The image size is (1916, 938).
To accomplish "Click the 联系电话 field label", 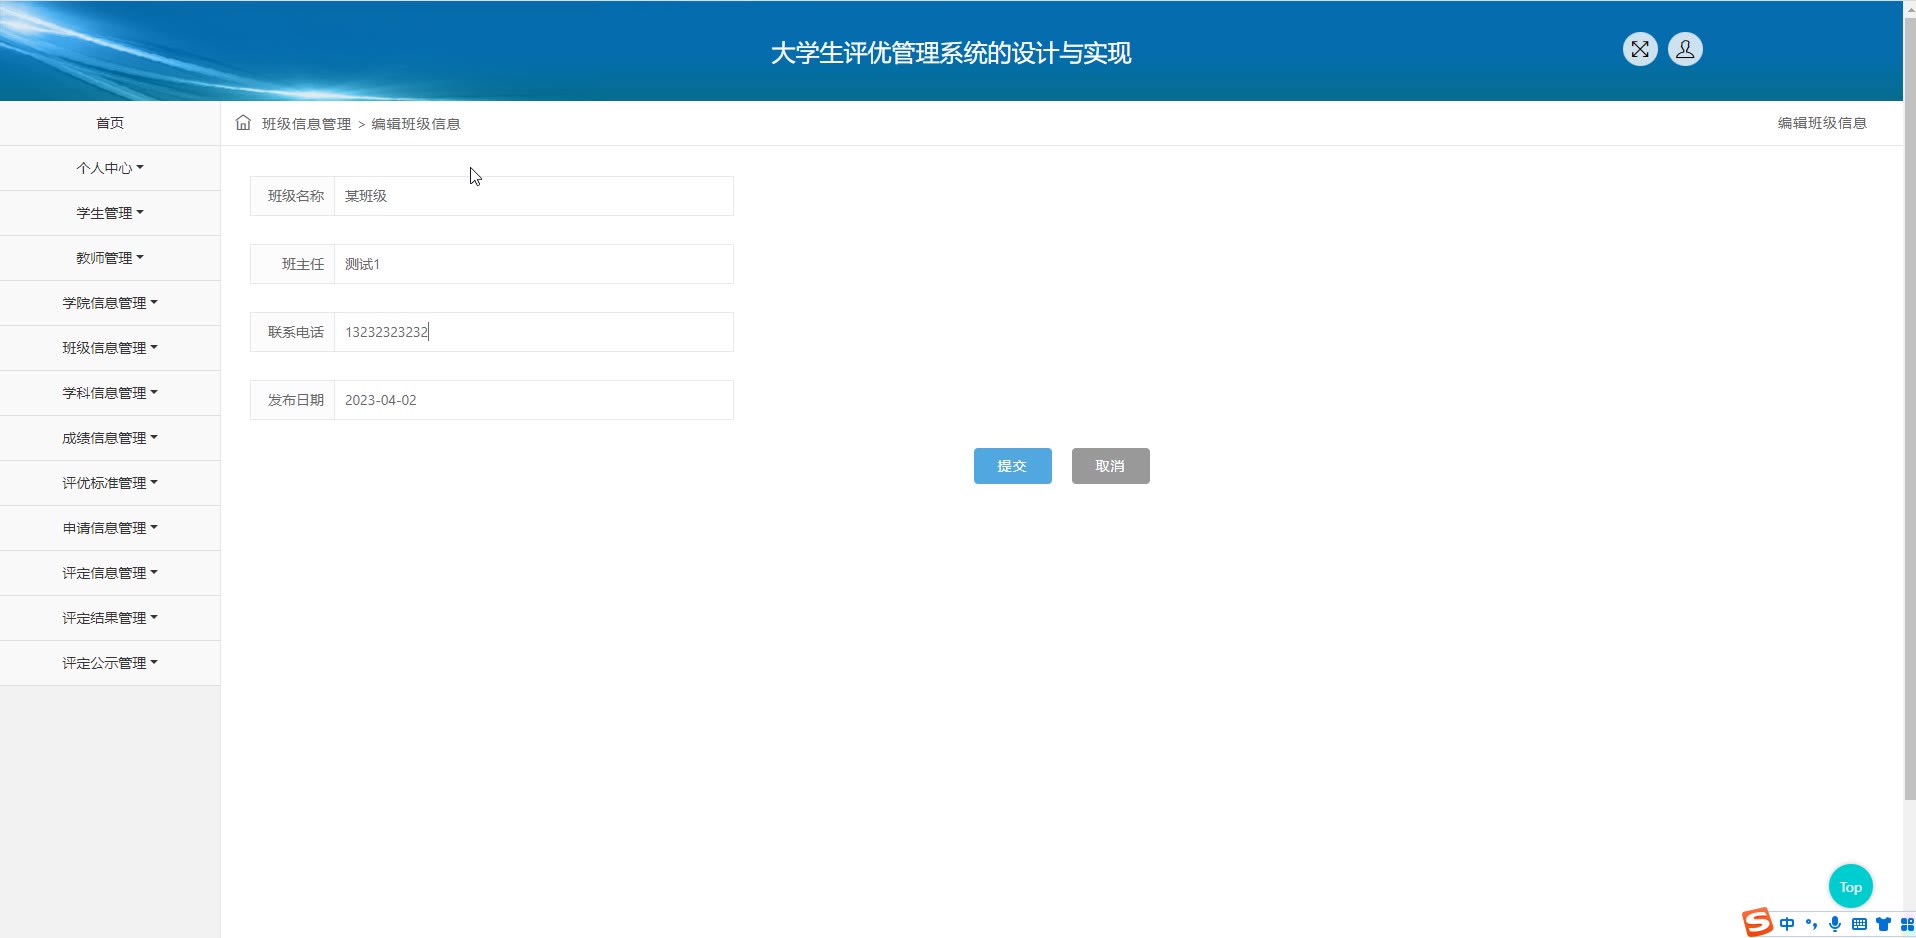I will coord(295,332).
